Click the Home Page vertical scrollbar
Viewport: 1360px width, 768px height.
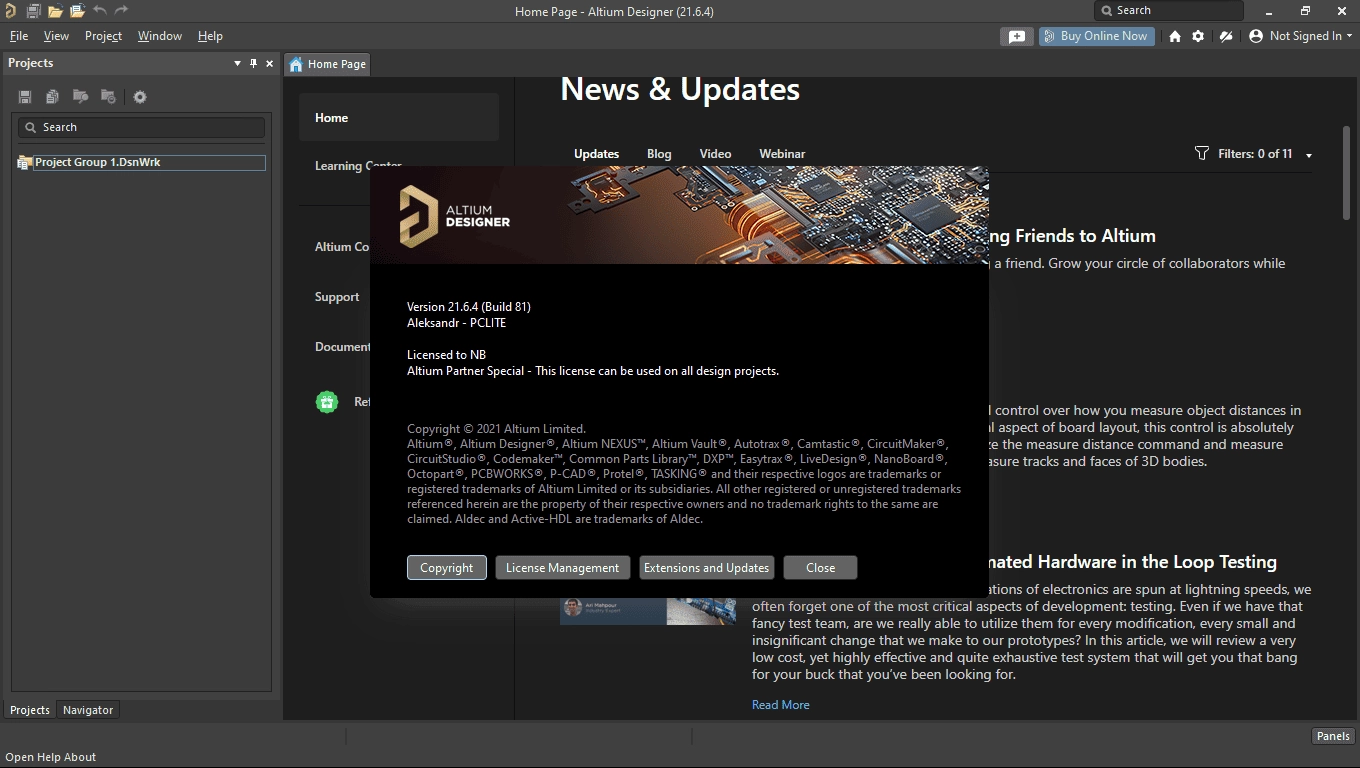click(x=1346, y=172)
